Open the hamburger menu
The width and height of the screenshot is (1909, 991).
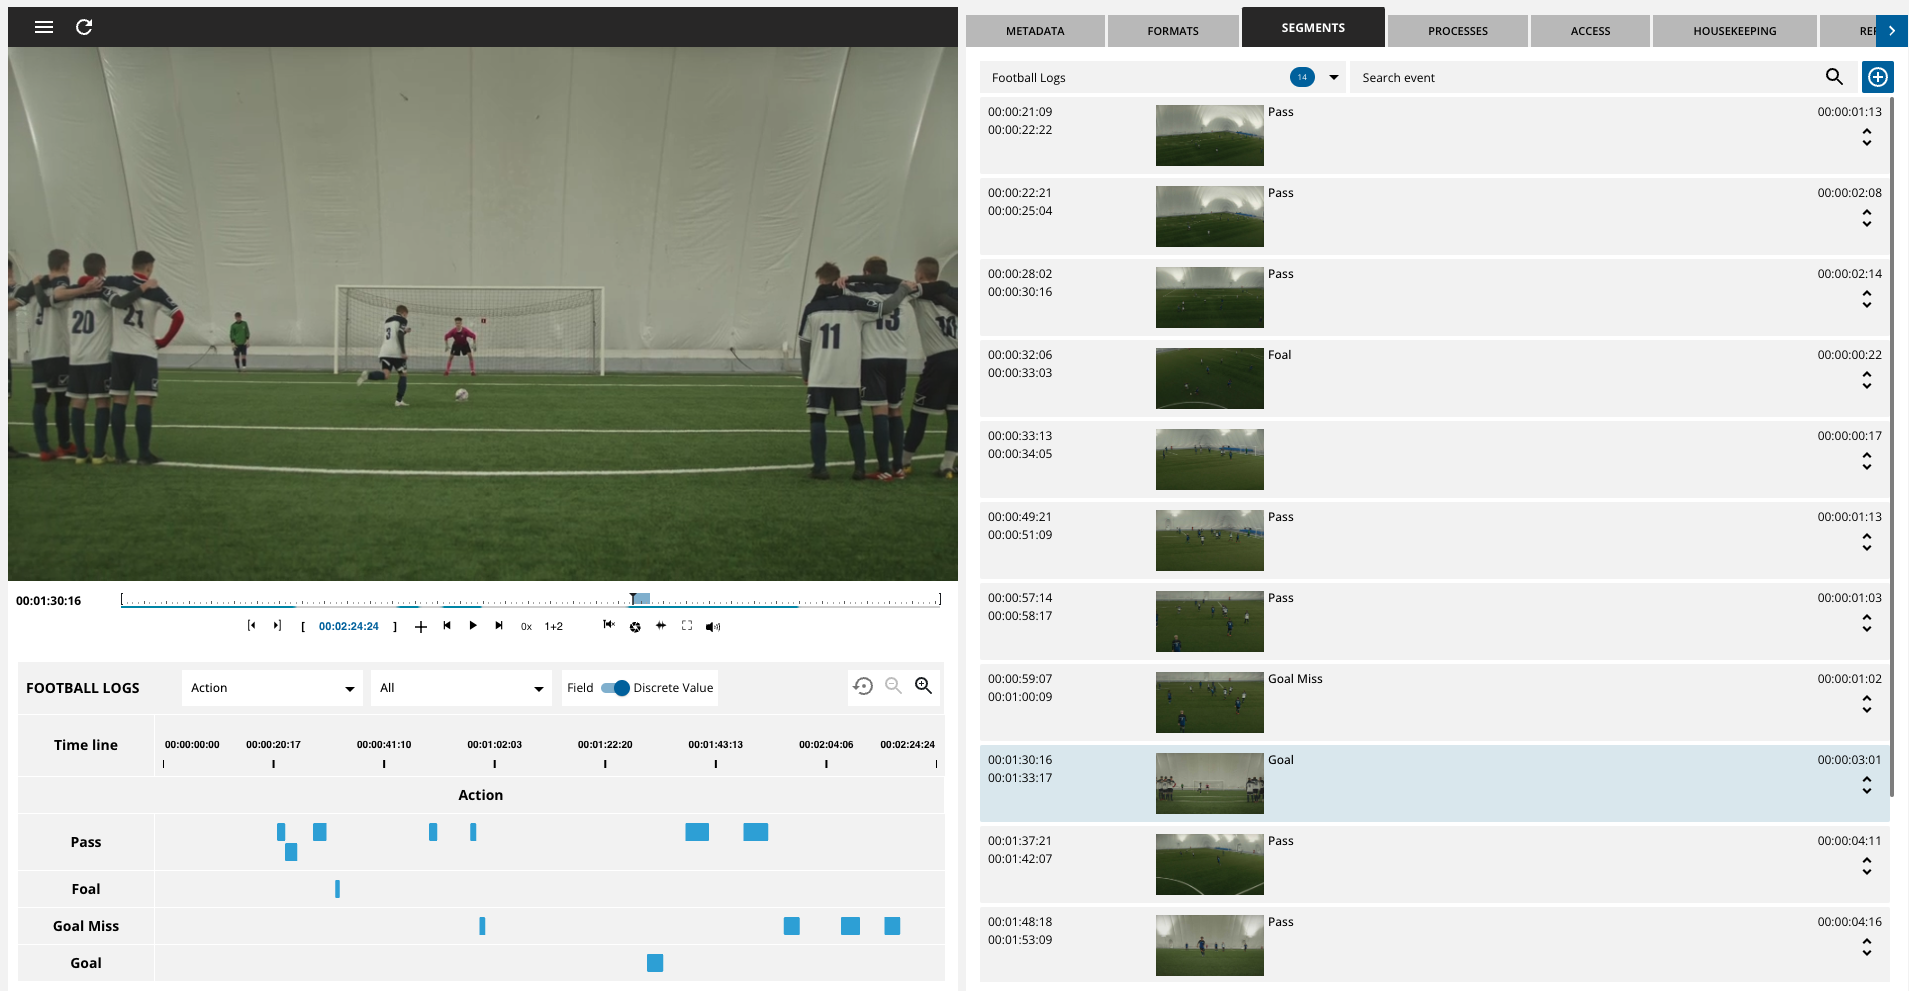[44, 27]
